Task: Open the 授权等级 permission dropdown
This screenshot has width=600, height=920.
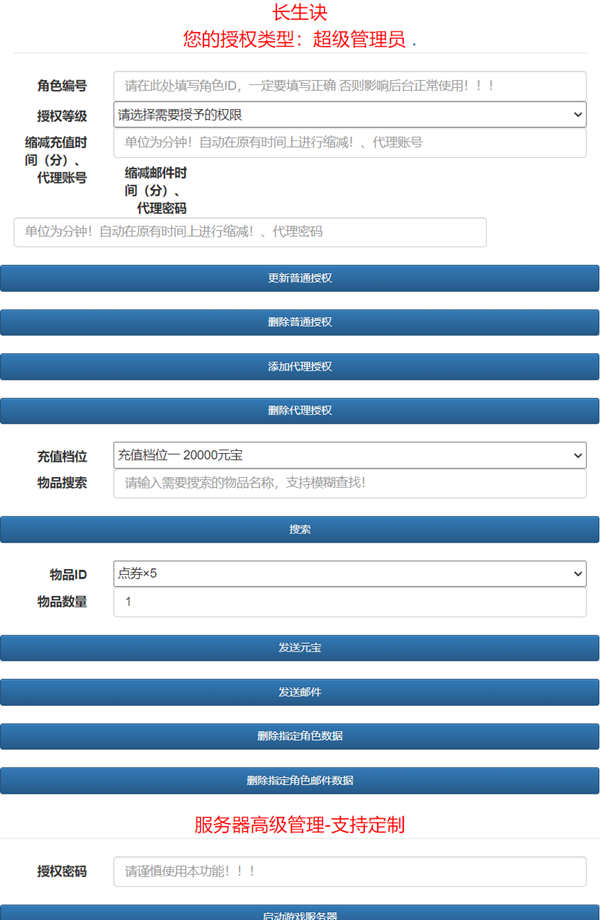Action: [x=349, y=115]
